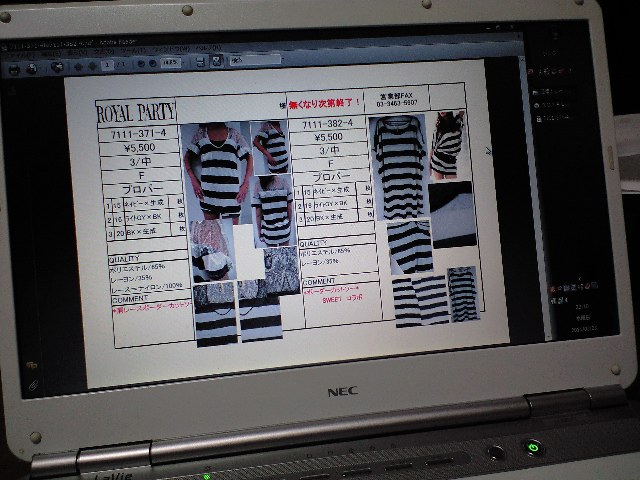This screenshot has height=480, width=640.
Task: Open the third menu bar item
Action: [78, 53]
